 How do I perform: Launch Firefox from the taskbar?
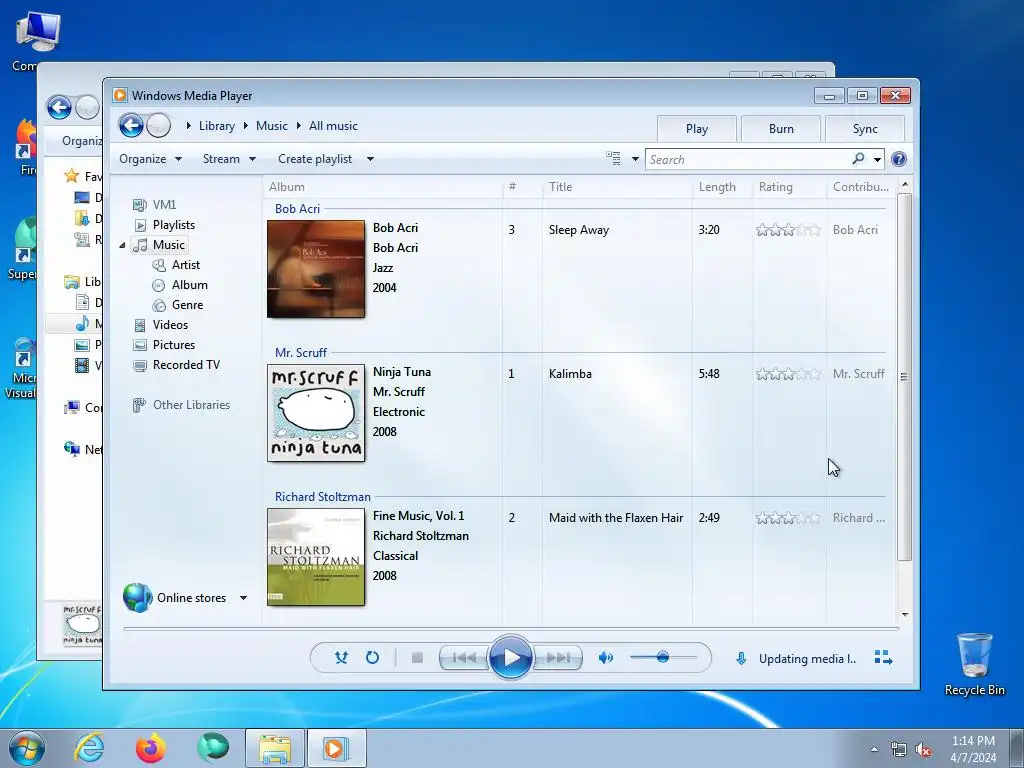151,748
